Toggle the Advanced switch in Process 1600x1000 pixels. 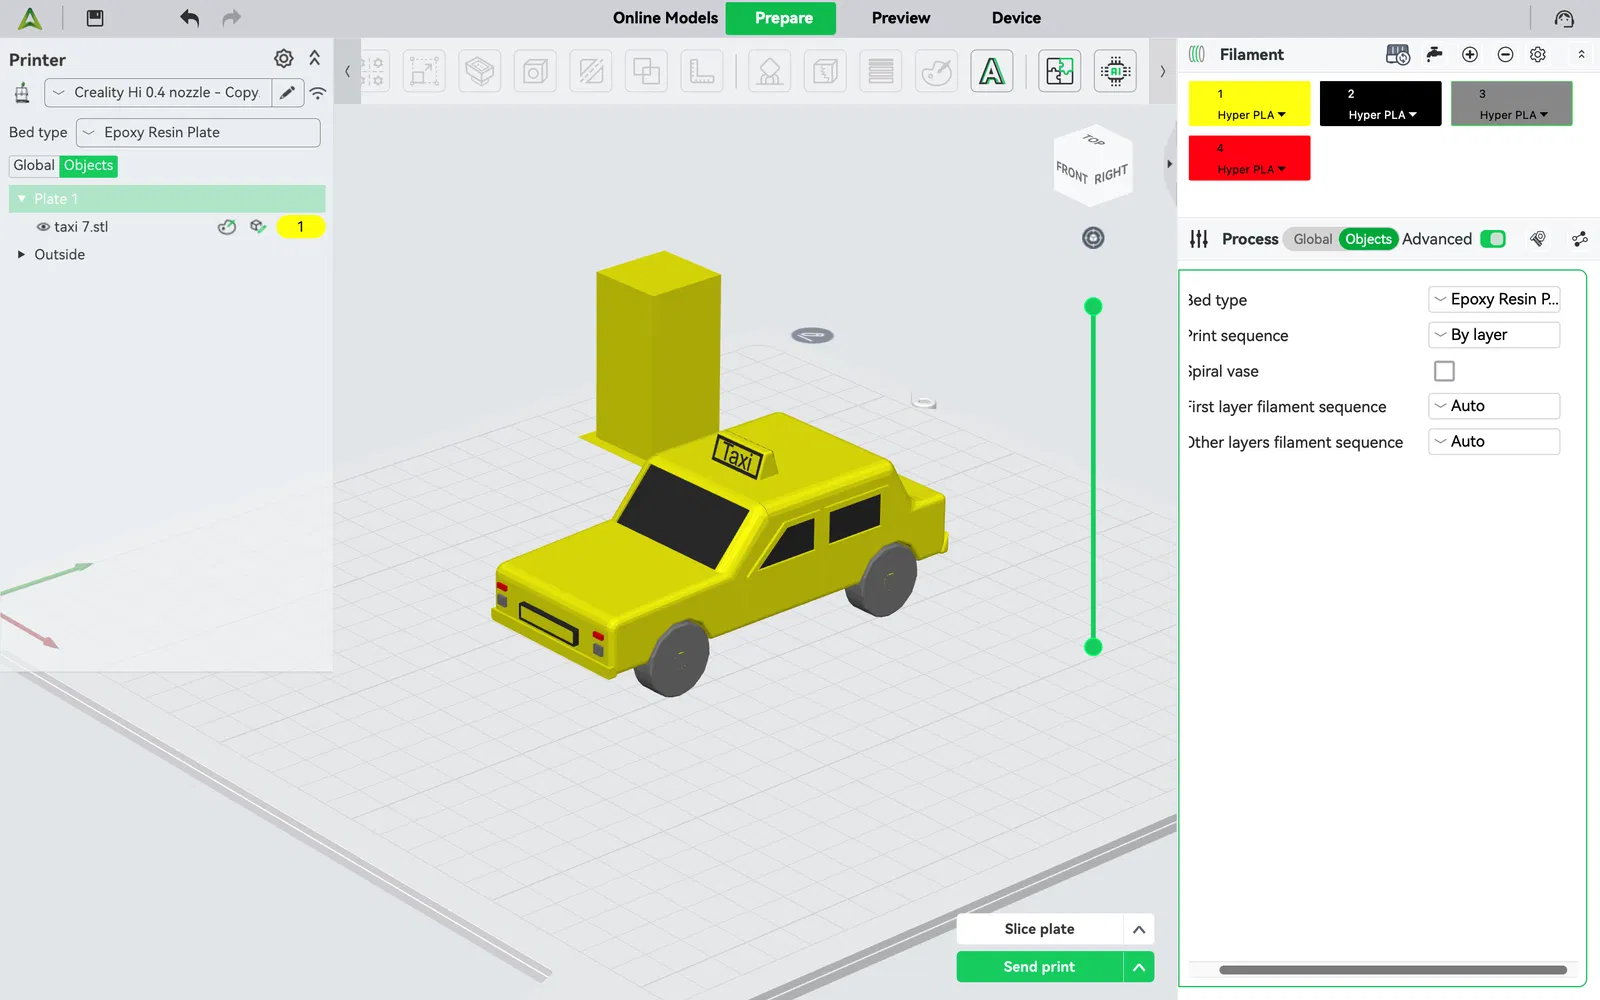point(1493,239)
